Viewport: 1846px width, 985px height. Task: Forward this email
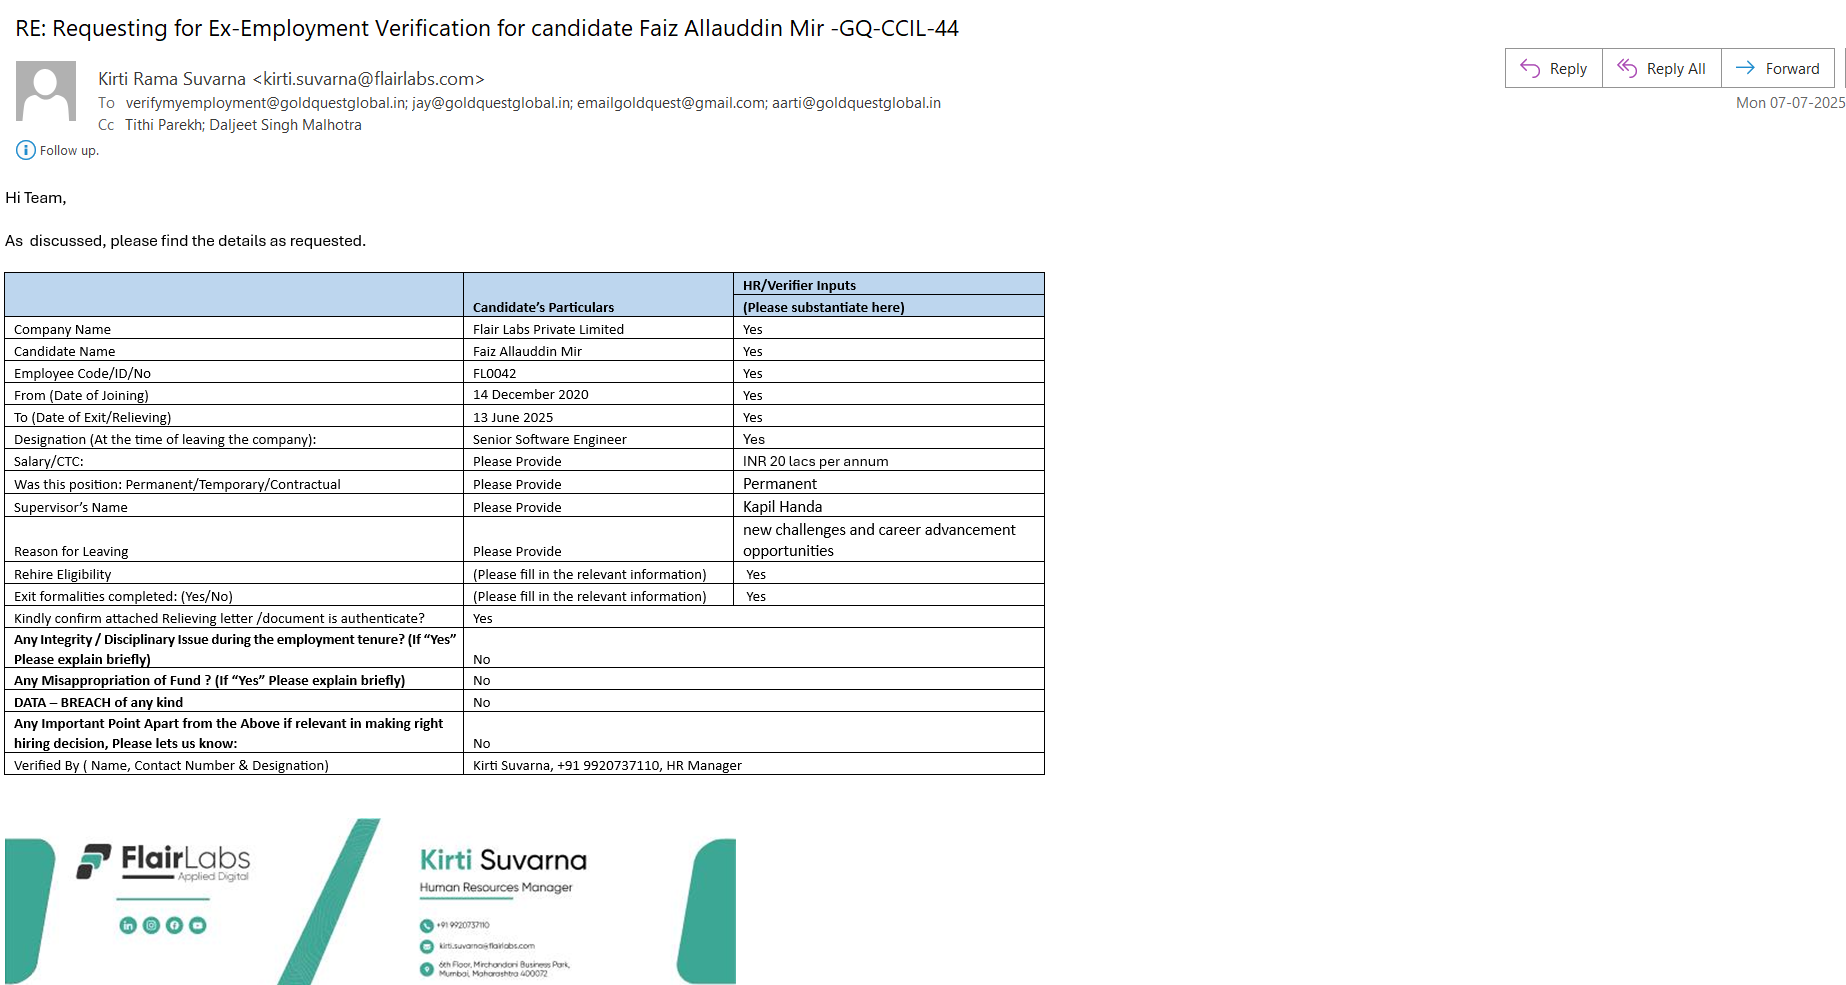point(1778,68)
